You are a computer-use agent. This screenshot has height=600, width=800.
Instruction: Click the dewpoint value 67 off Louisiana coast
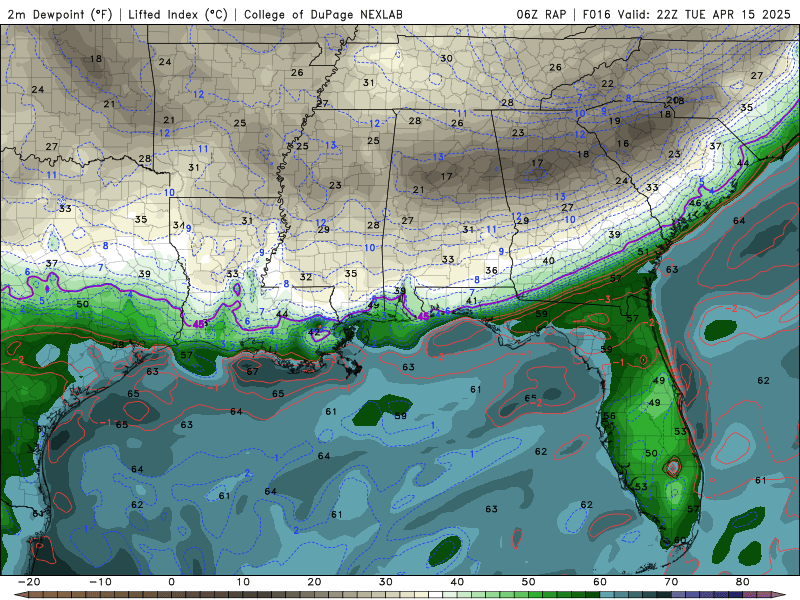[252, 371]
